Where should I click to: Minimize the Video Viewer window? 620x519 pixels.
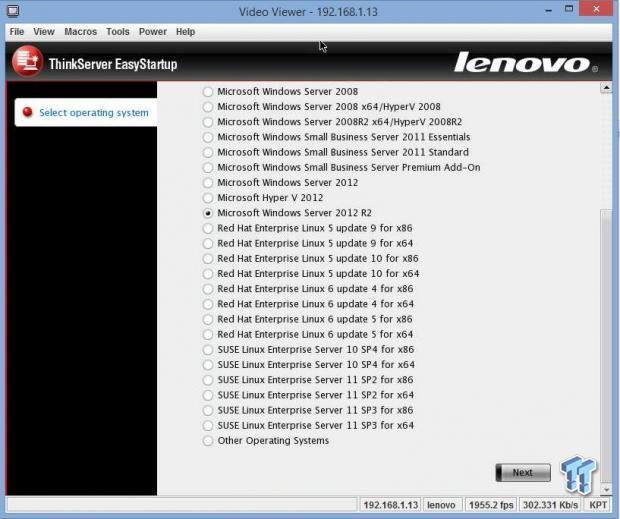point(548,10)
